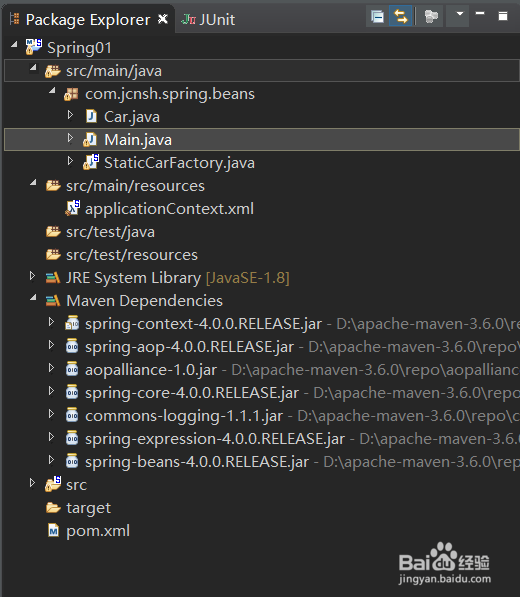
Task: Click the Collapse All toolbar icon
Action: click(377, 16)
